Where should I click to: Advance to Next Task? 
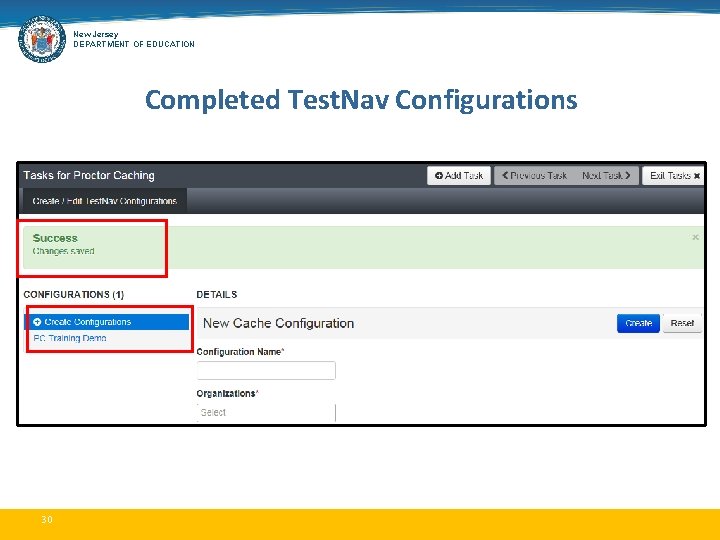coord(606,175)
